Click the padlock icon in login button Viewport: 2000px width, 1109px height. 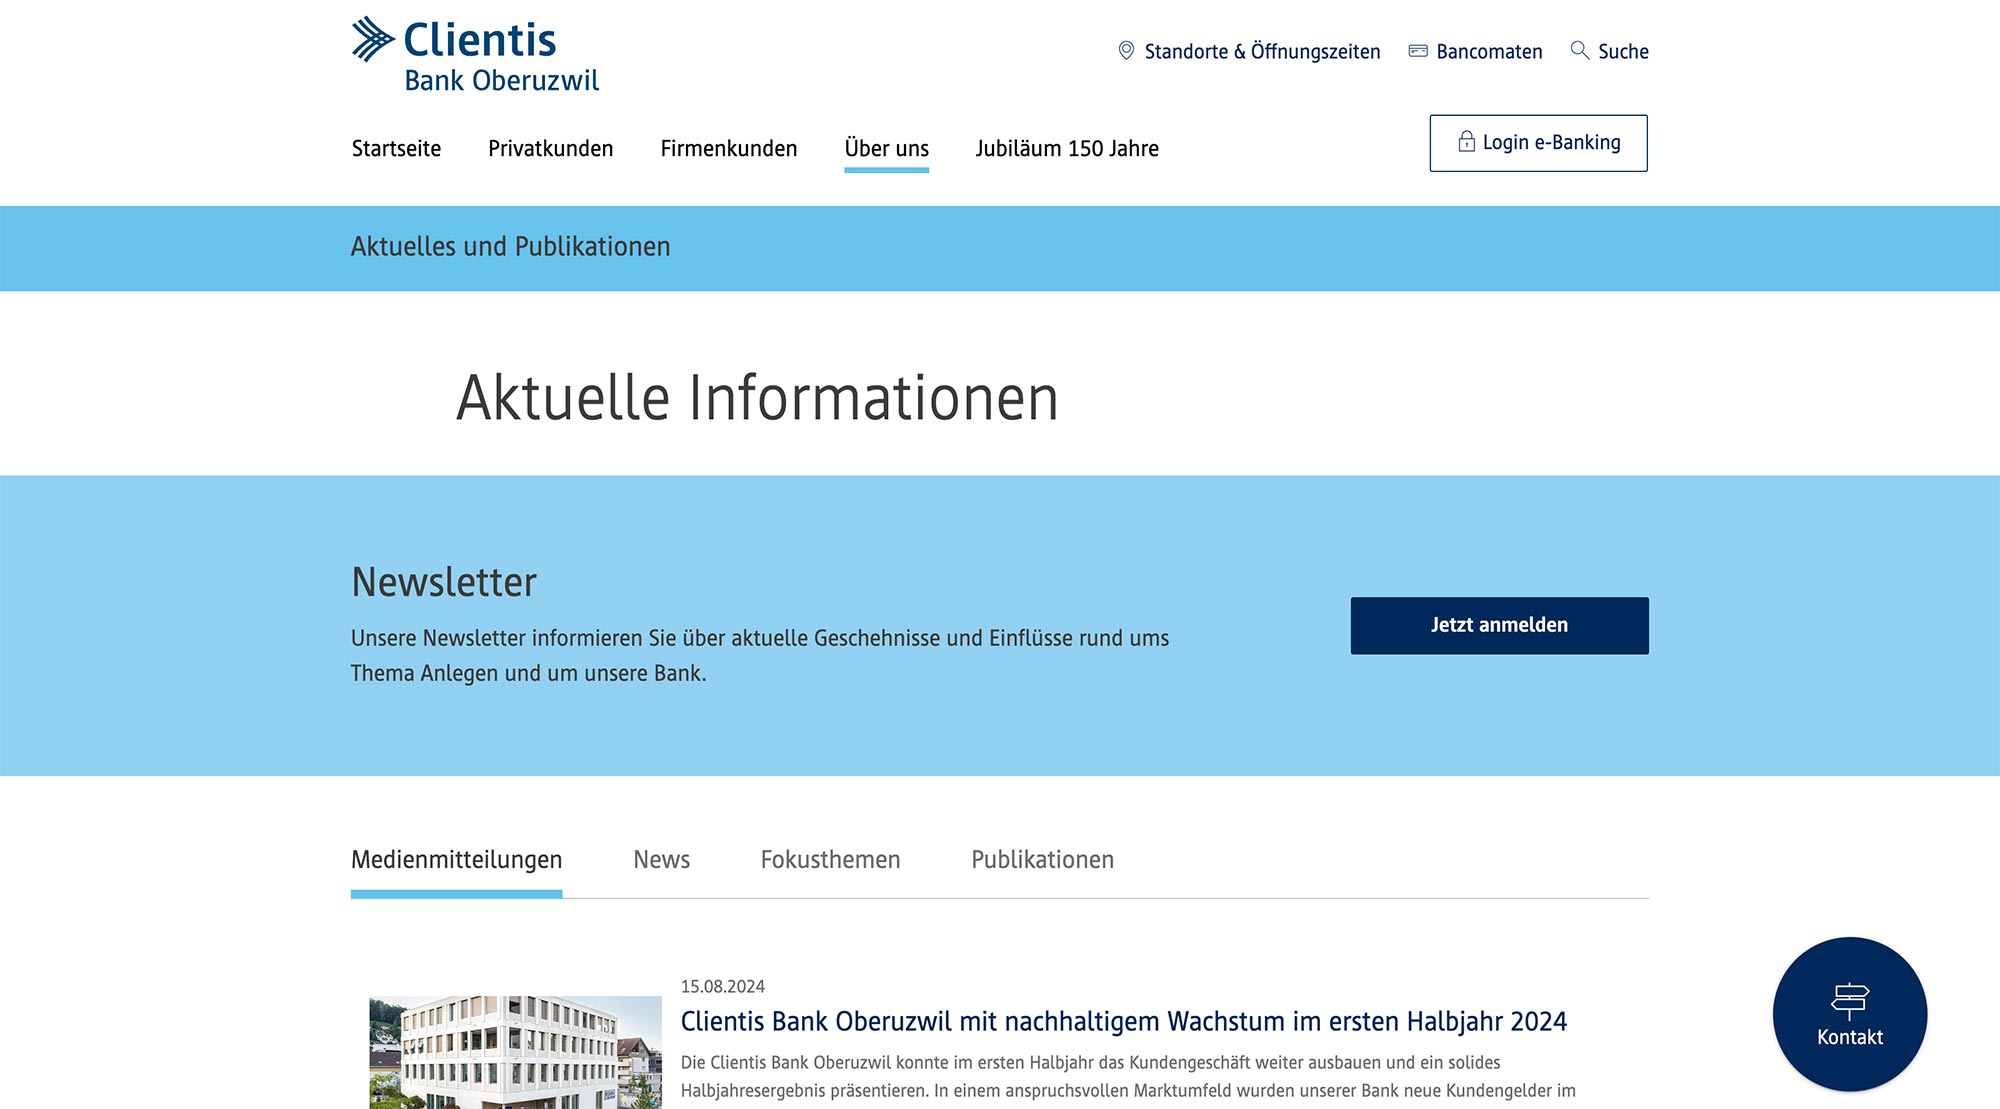(1466, 142)
